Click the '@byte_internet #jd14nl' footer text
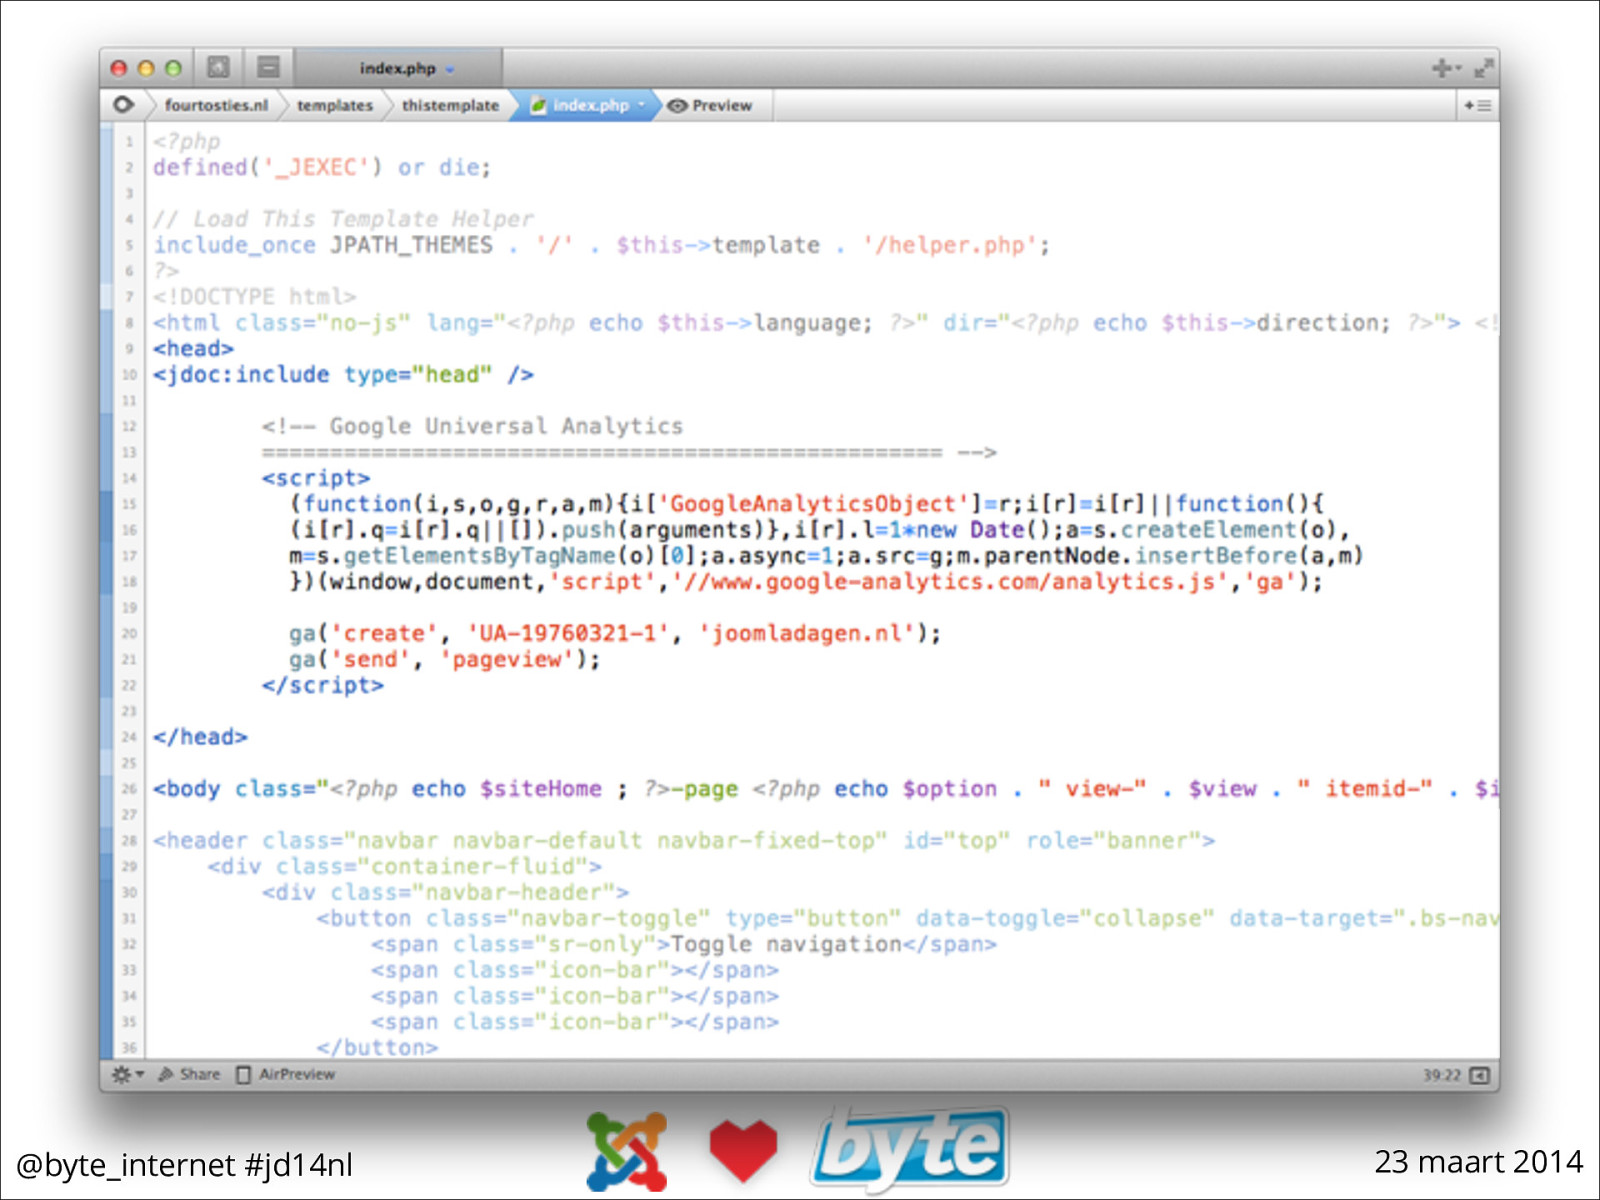Screen dimensions: 1600x1200 (184, 1165)
